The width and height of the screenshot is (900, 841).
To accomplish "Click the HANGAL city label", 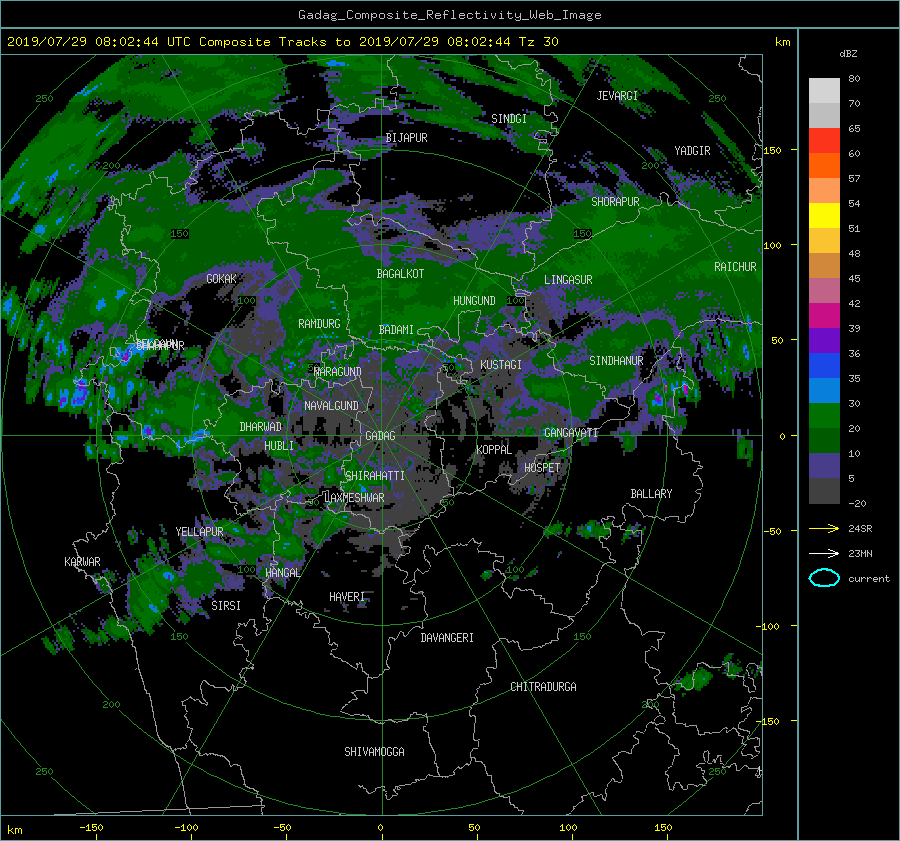I will point(282,573).
